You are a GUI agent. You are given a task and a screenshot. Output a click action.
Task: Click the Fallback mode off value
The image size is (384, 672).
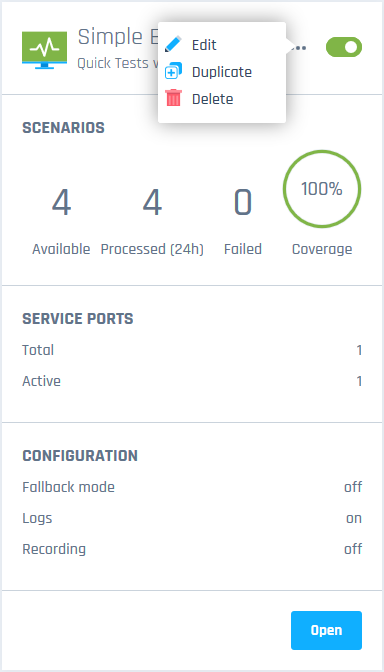(353, 487)
